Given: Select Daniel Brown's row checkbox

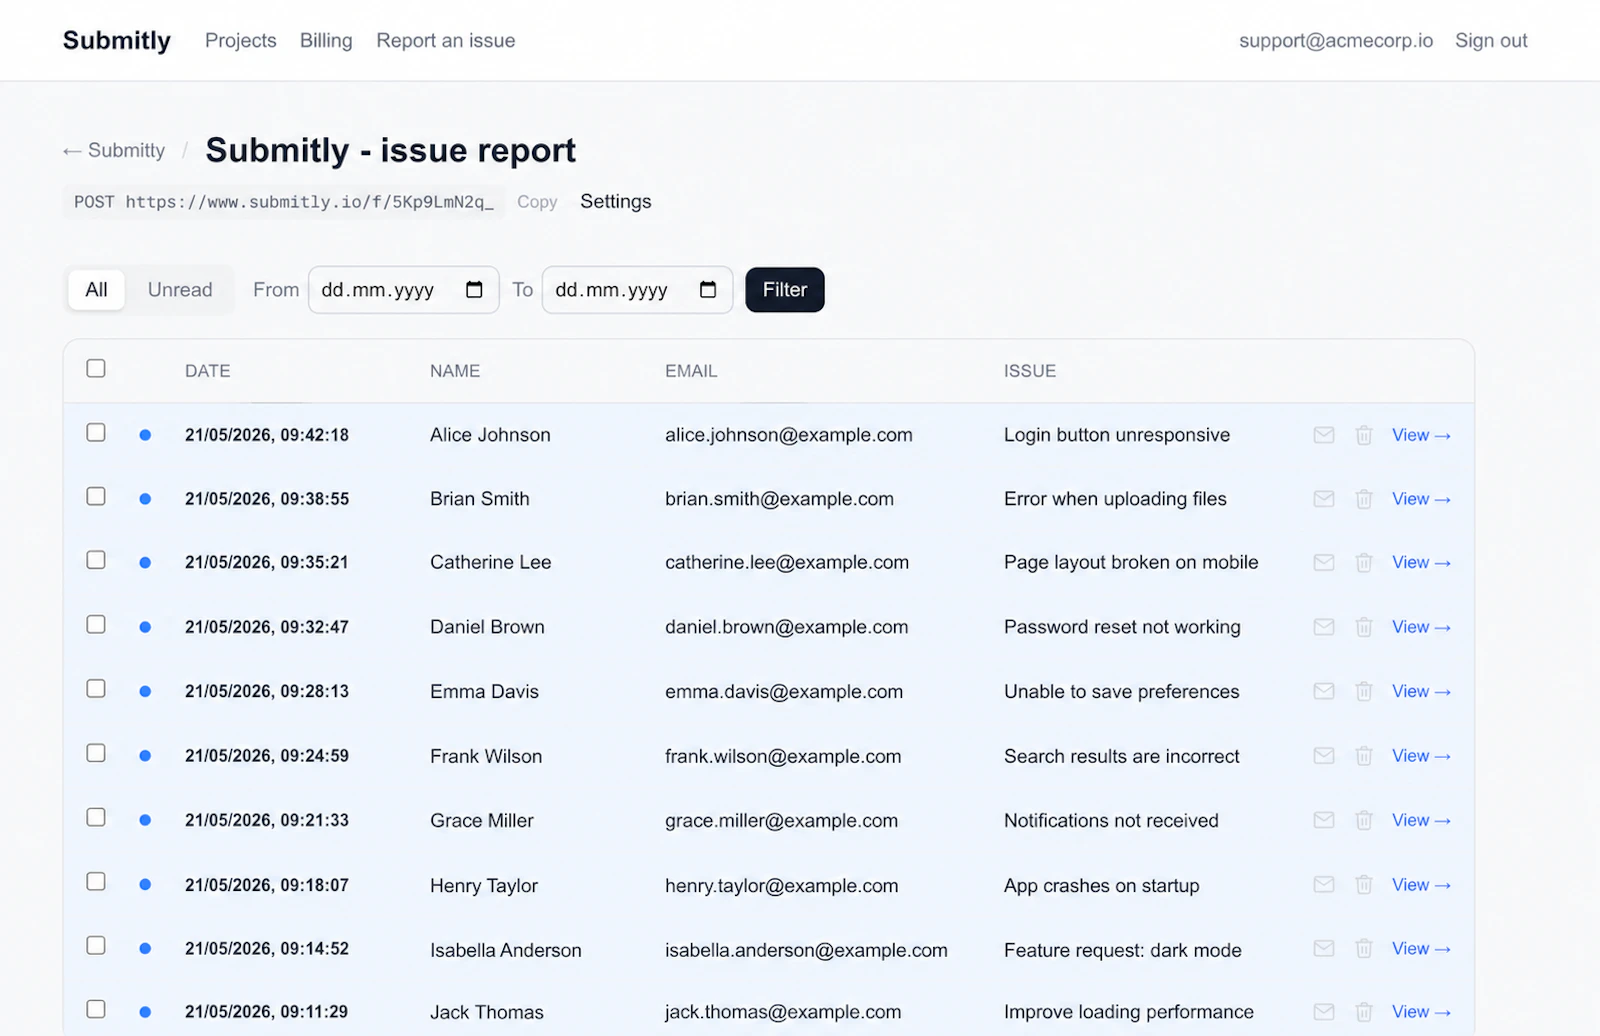Looking at the screenshot, I should point(96,625).
